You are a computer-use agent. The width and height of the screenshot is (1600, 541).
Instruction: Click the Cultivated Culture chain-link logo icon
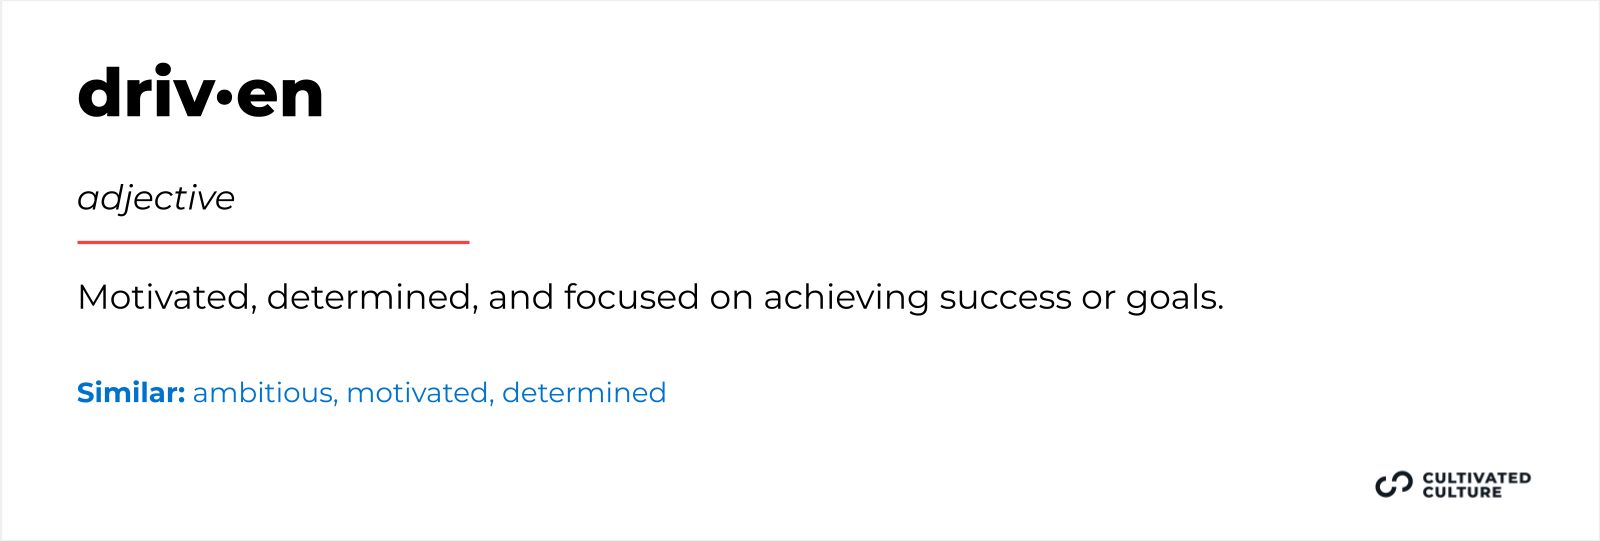pos(1393,484)
